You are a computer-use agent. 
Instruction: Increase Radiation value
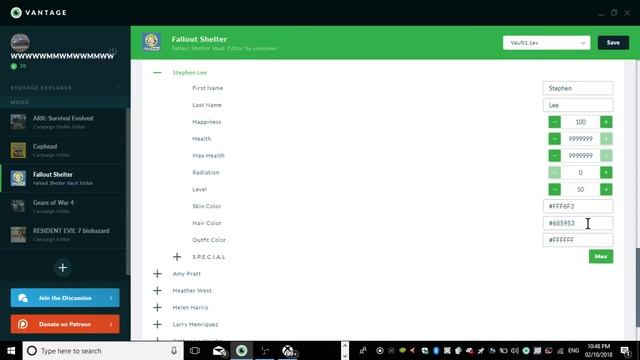606,173
